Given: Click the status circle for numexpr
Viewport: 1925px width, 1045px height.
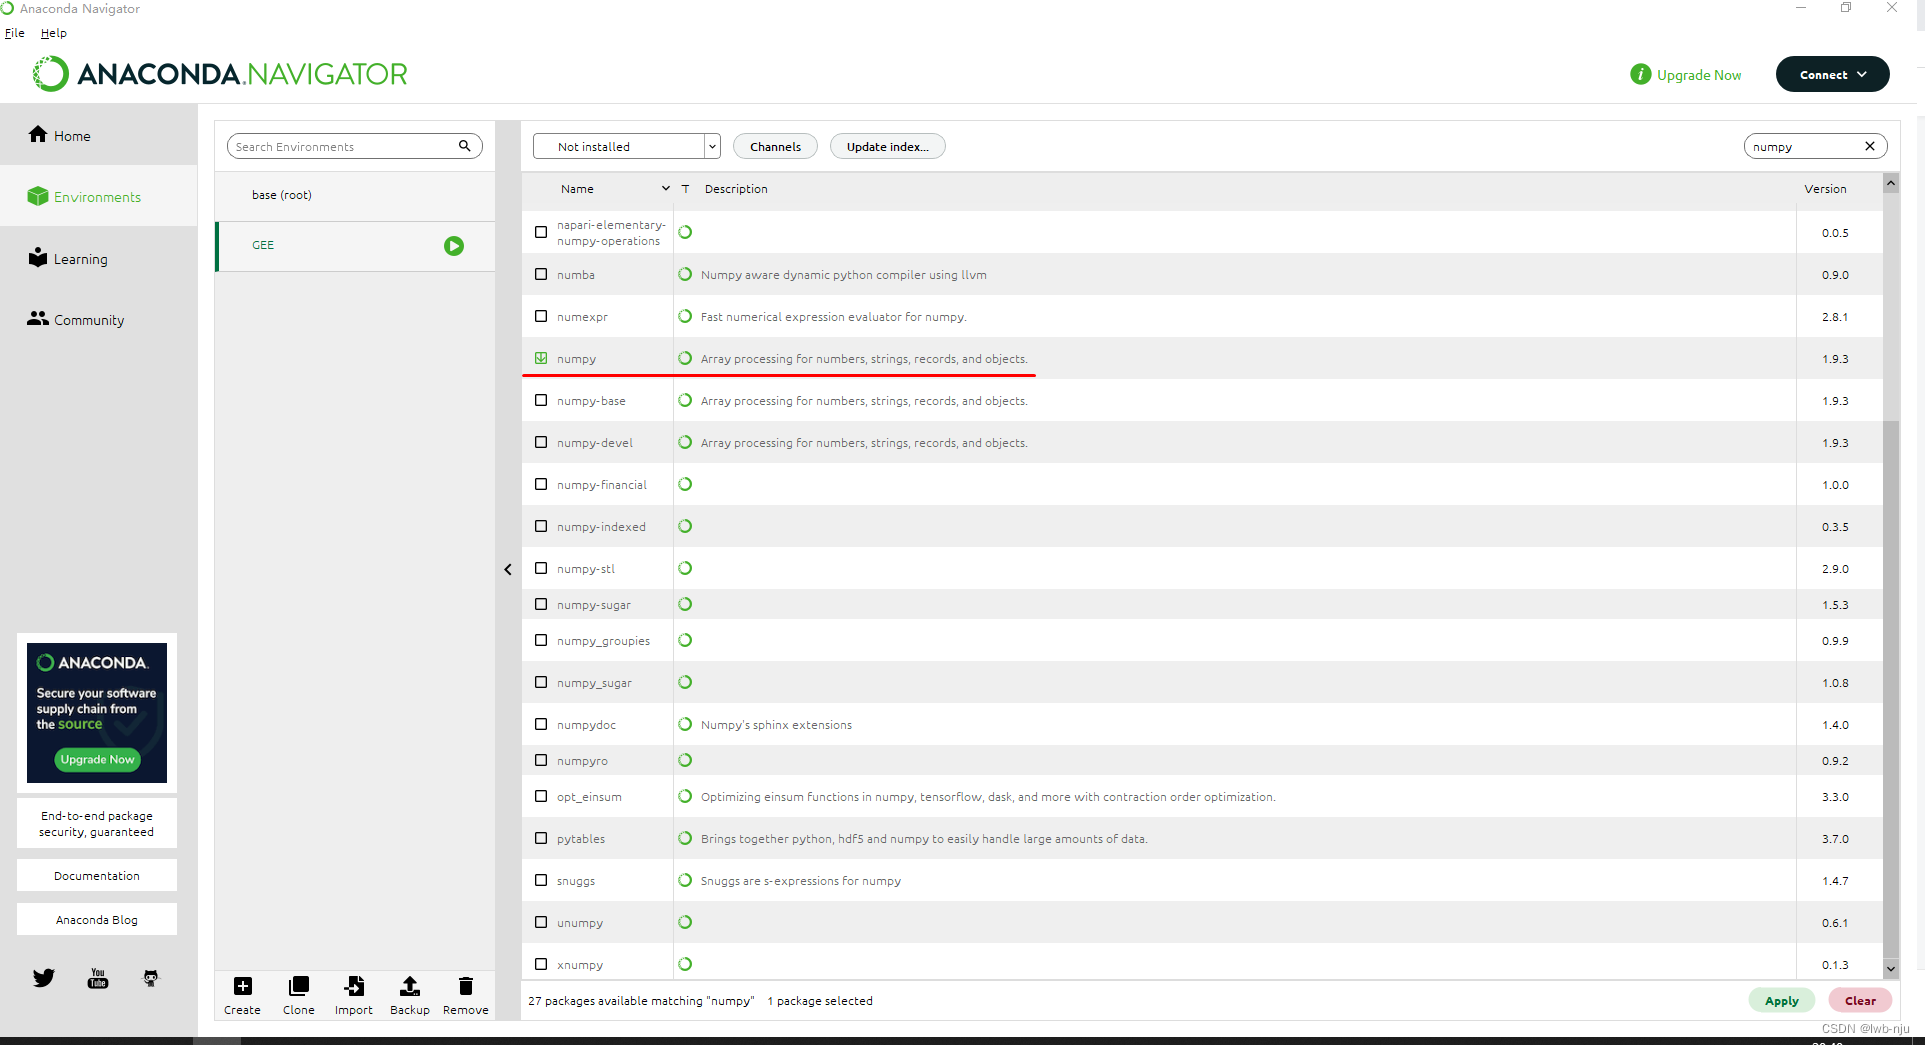Looking at the screenshot, I should click(x=685, y=316).
